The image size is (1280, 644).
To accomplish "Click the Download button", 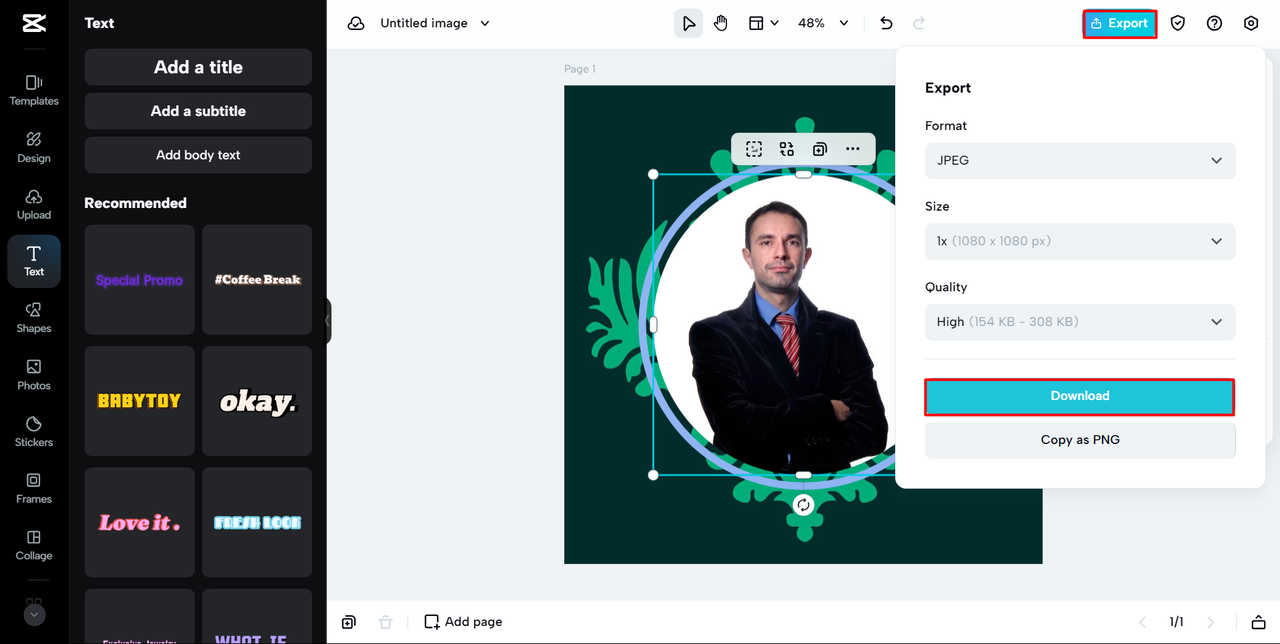I will pyautogui.click(x=1080, y=396).
